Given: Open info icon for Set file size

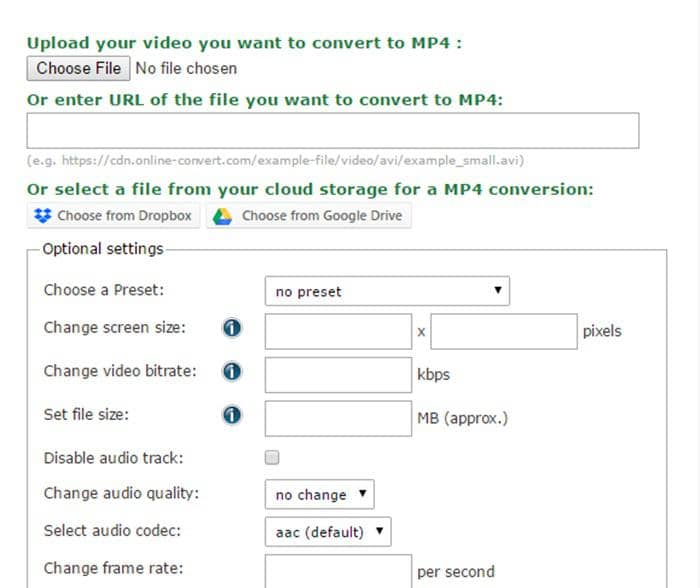Looking at the screenshot, I should (232, 415).
